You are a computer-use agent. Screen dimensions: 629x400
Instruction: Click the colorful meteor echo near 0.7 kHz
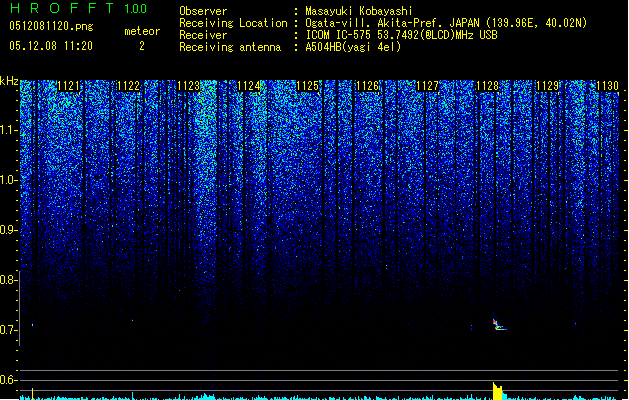click(x=499, y=324)
